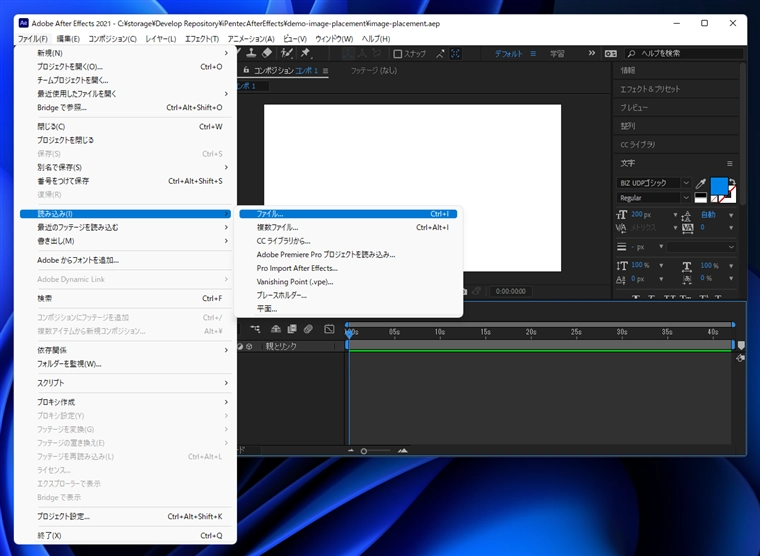
Task: Open the 文字 panel menu icon
Action: pos(729,163)
